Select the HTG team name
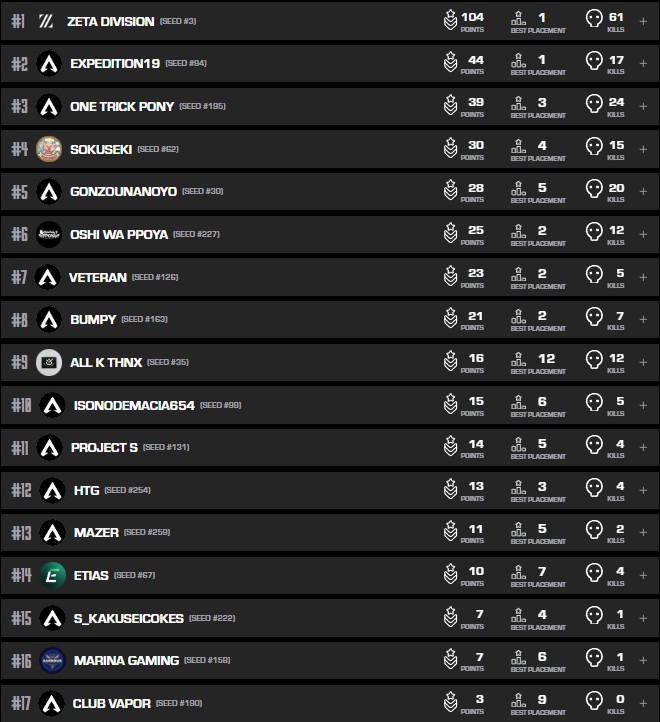The image size is (660, 722). pyautogui.click(x=86, y=490)
